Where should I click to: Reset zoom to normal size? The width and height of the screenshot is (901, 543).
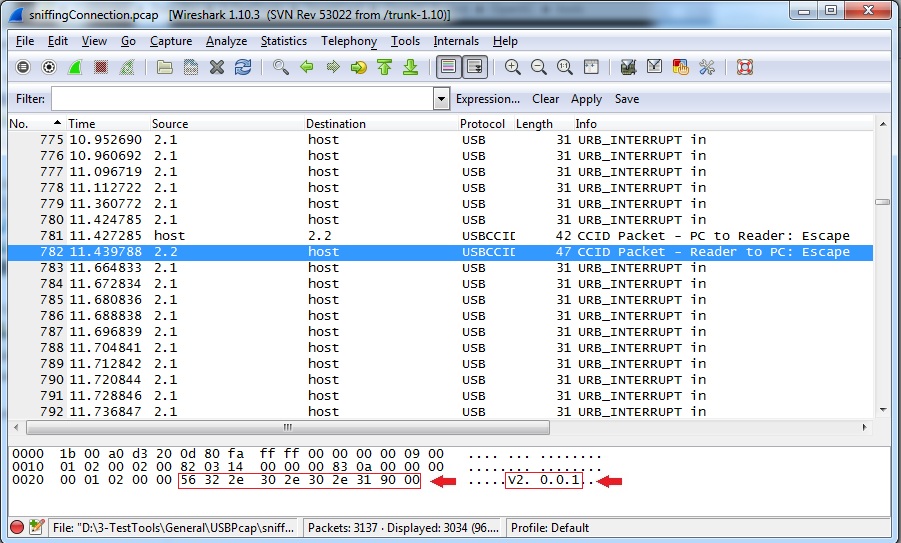[x=565, y=67]
